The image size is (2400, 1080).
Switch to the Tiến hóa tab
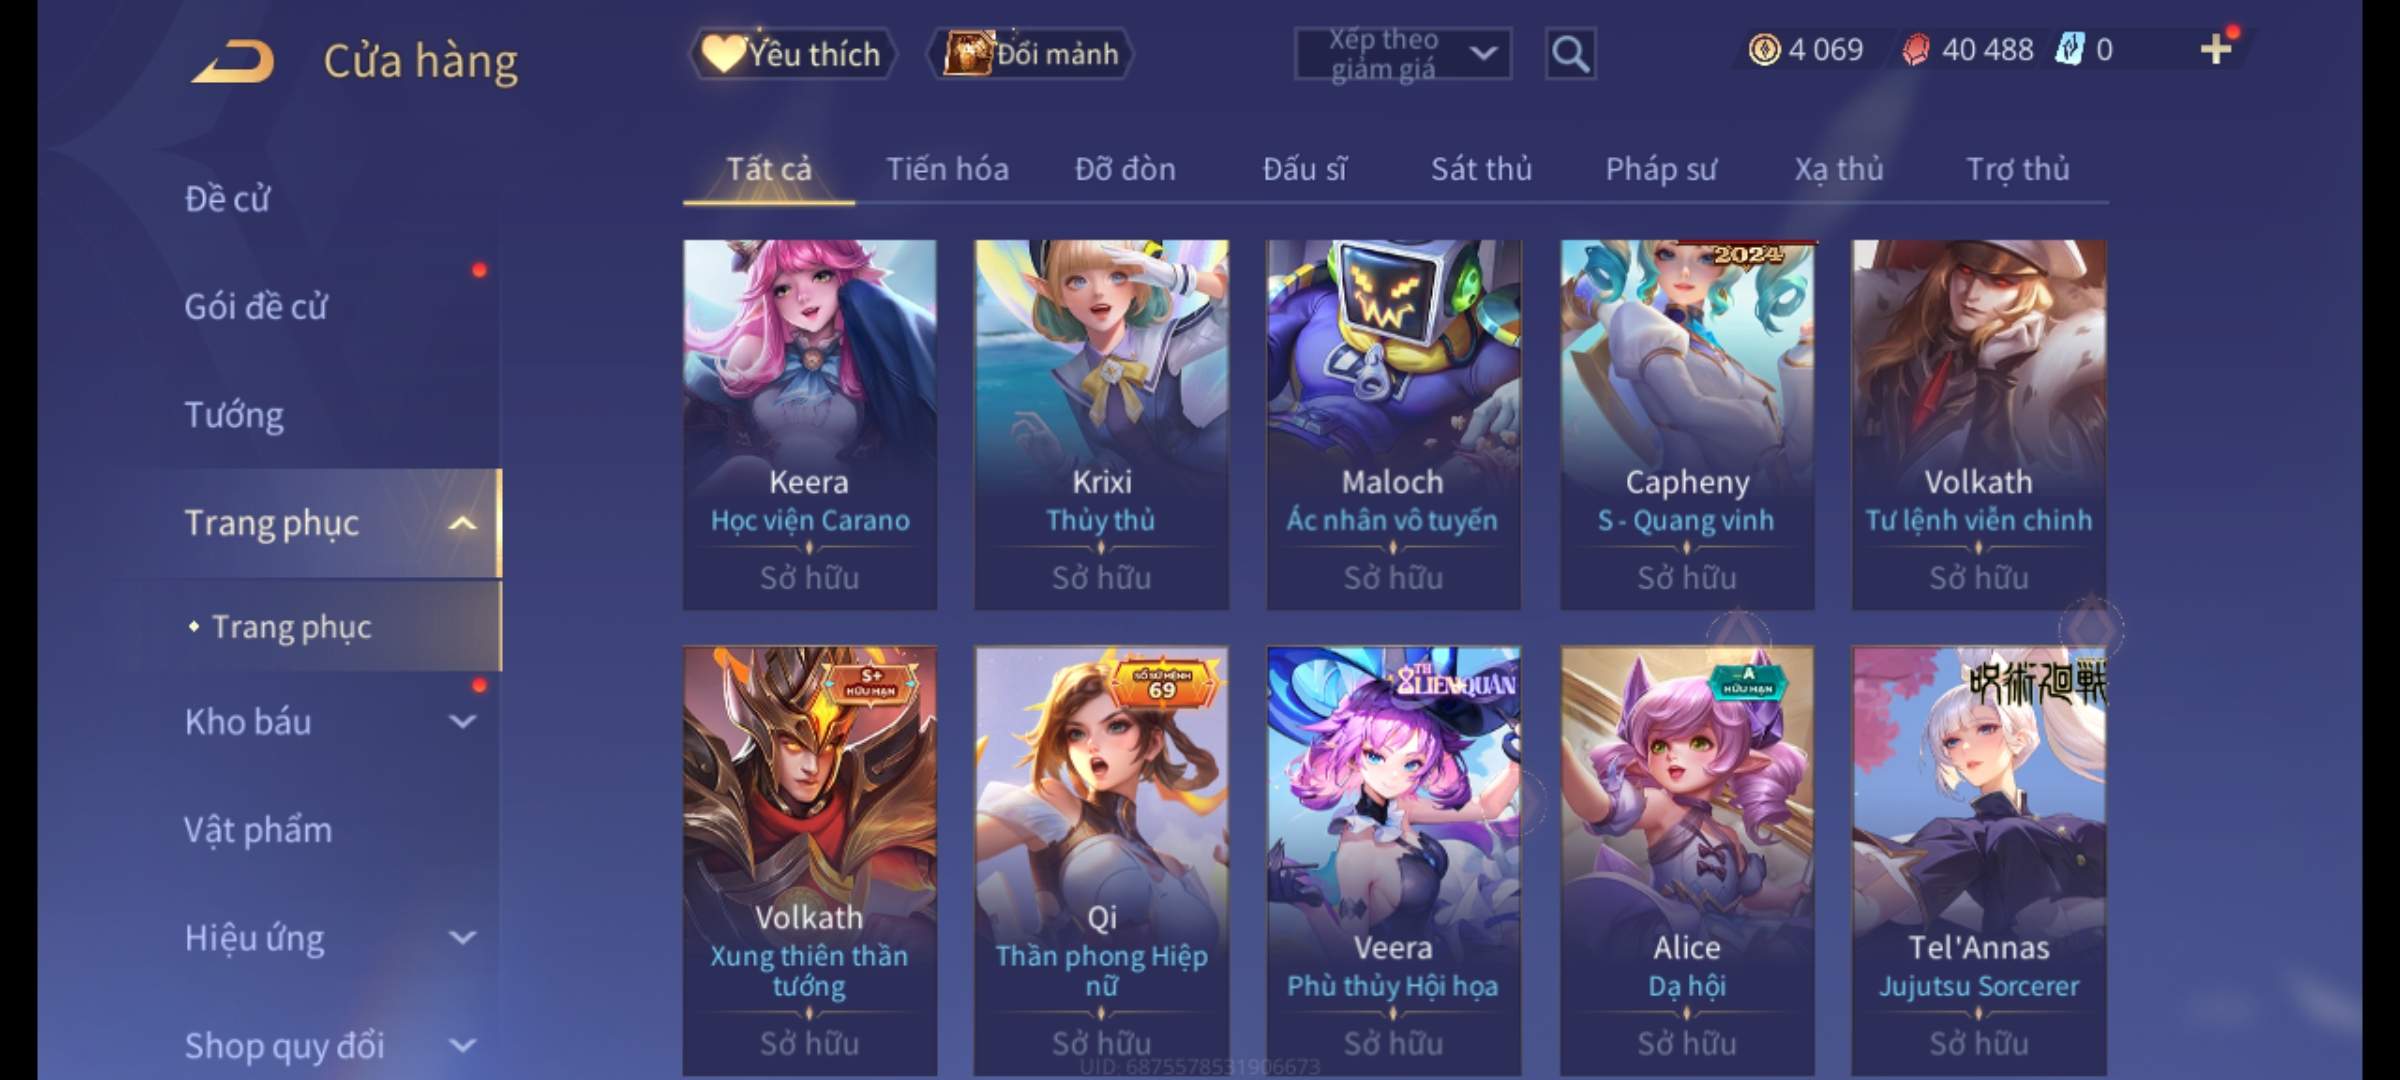click(947, 169)
